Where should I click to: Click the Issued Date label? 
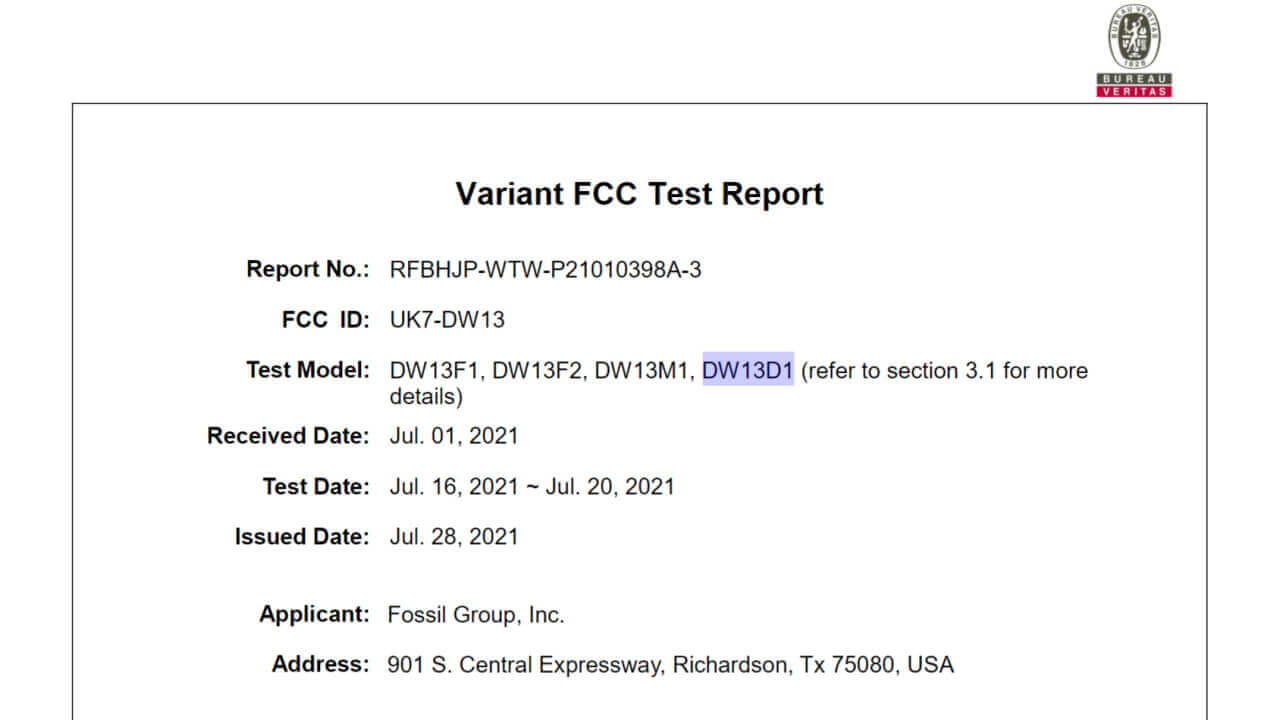pyautogui.click(x=301, y=537)
